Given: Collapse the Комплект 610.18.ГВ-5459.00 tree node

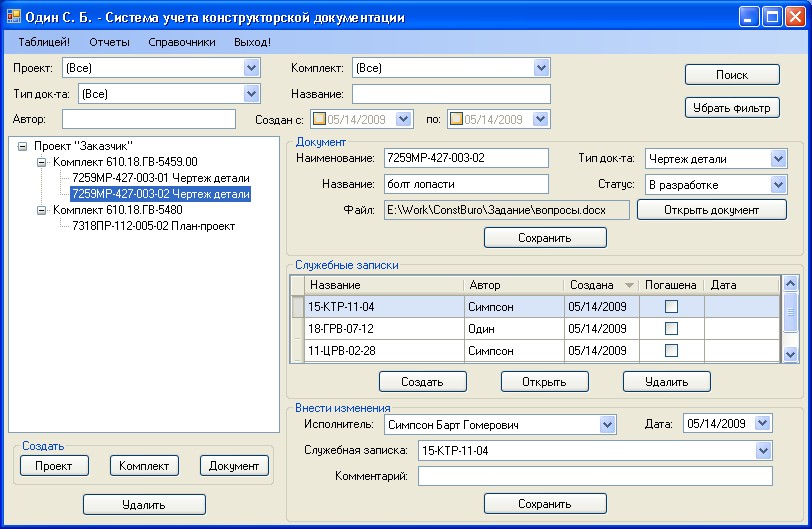Looking at the screenshot, I should click(x=42, y=162).
